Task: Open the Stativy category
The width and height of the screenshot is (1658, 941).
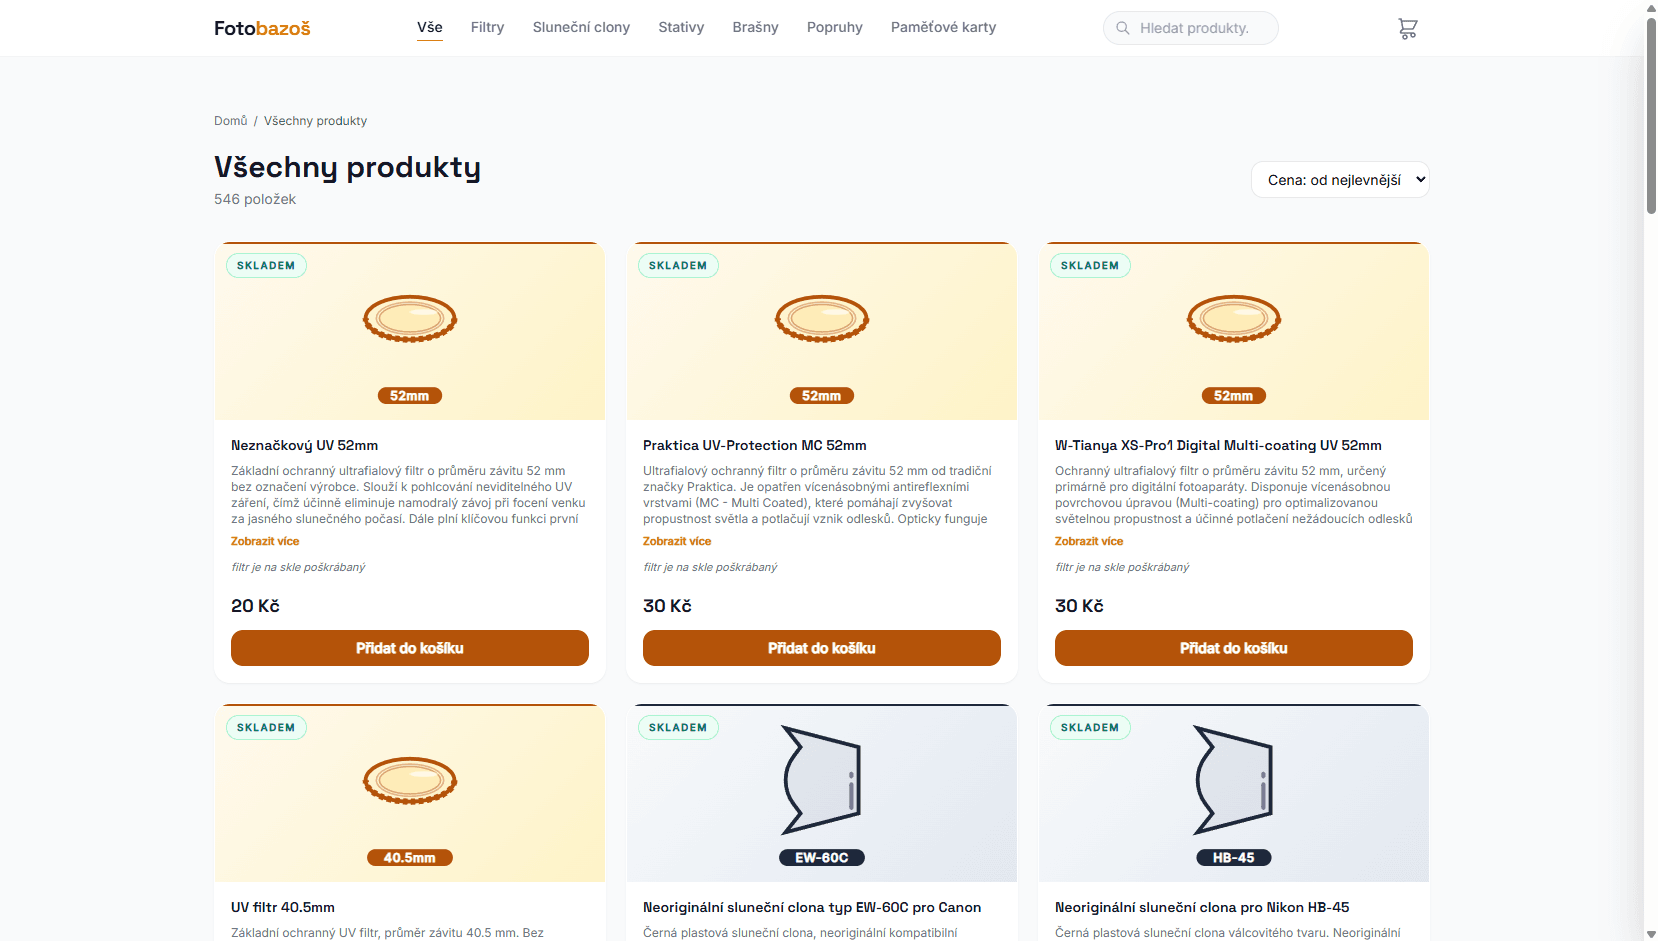Action: click(x=681, y=27)
